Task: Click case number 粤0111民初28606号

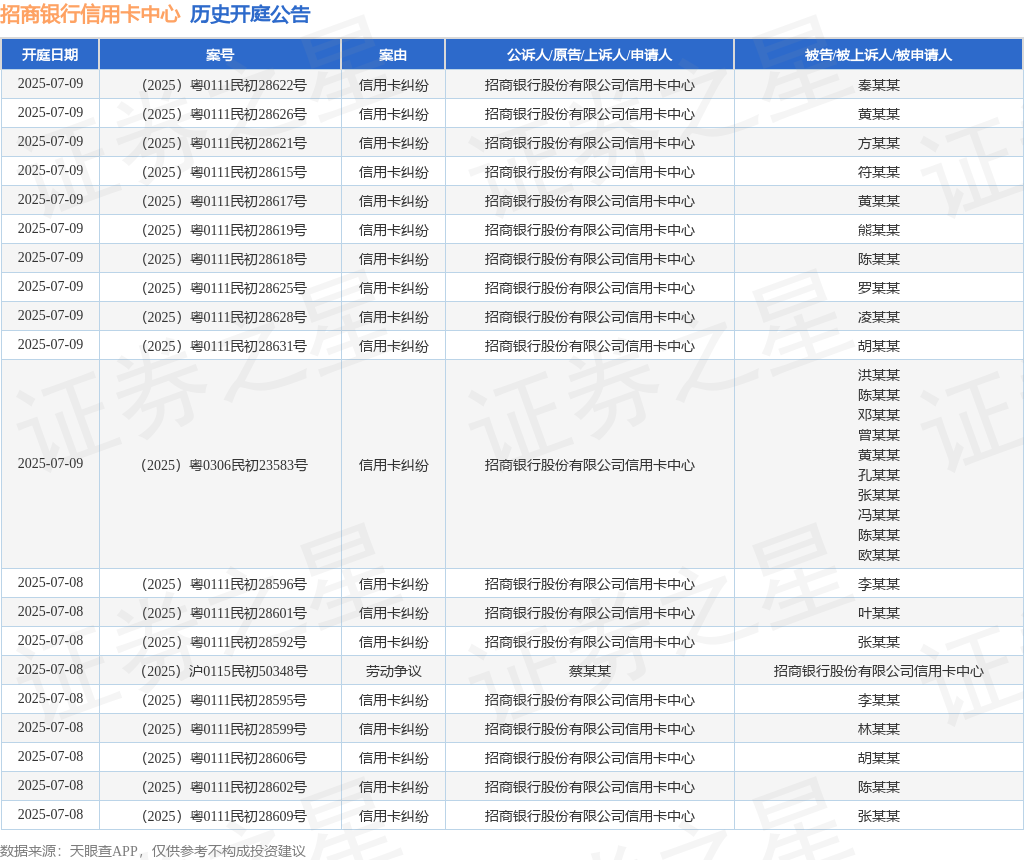Action: click(x=224, y=758)
